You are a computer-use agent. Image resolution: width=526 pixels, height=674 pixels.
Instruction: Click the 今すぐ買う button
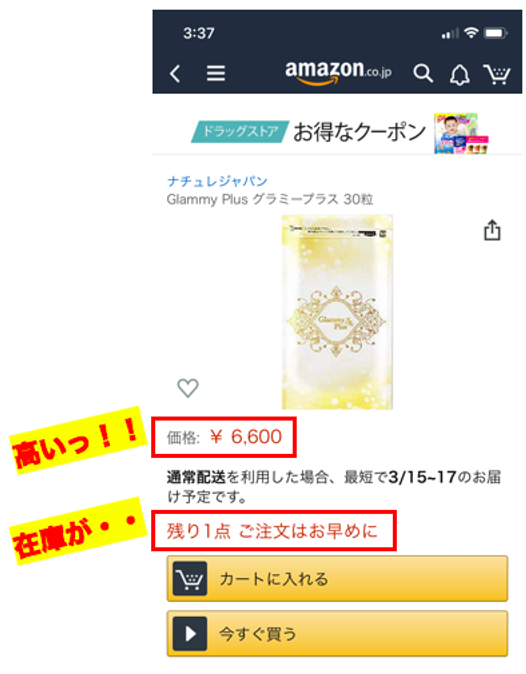click(337, 633)
